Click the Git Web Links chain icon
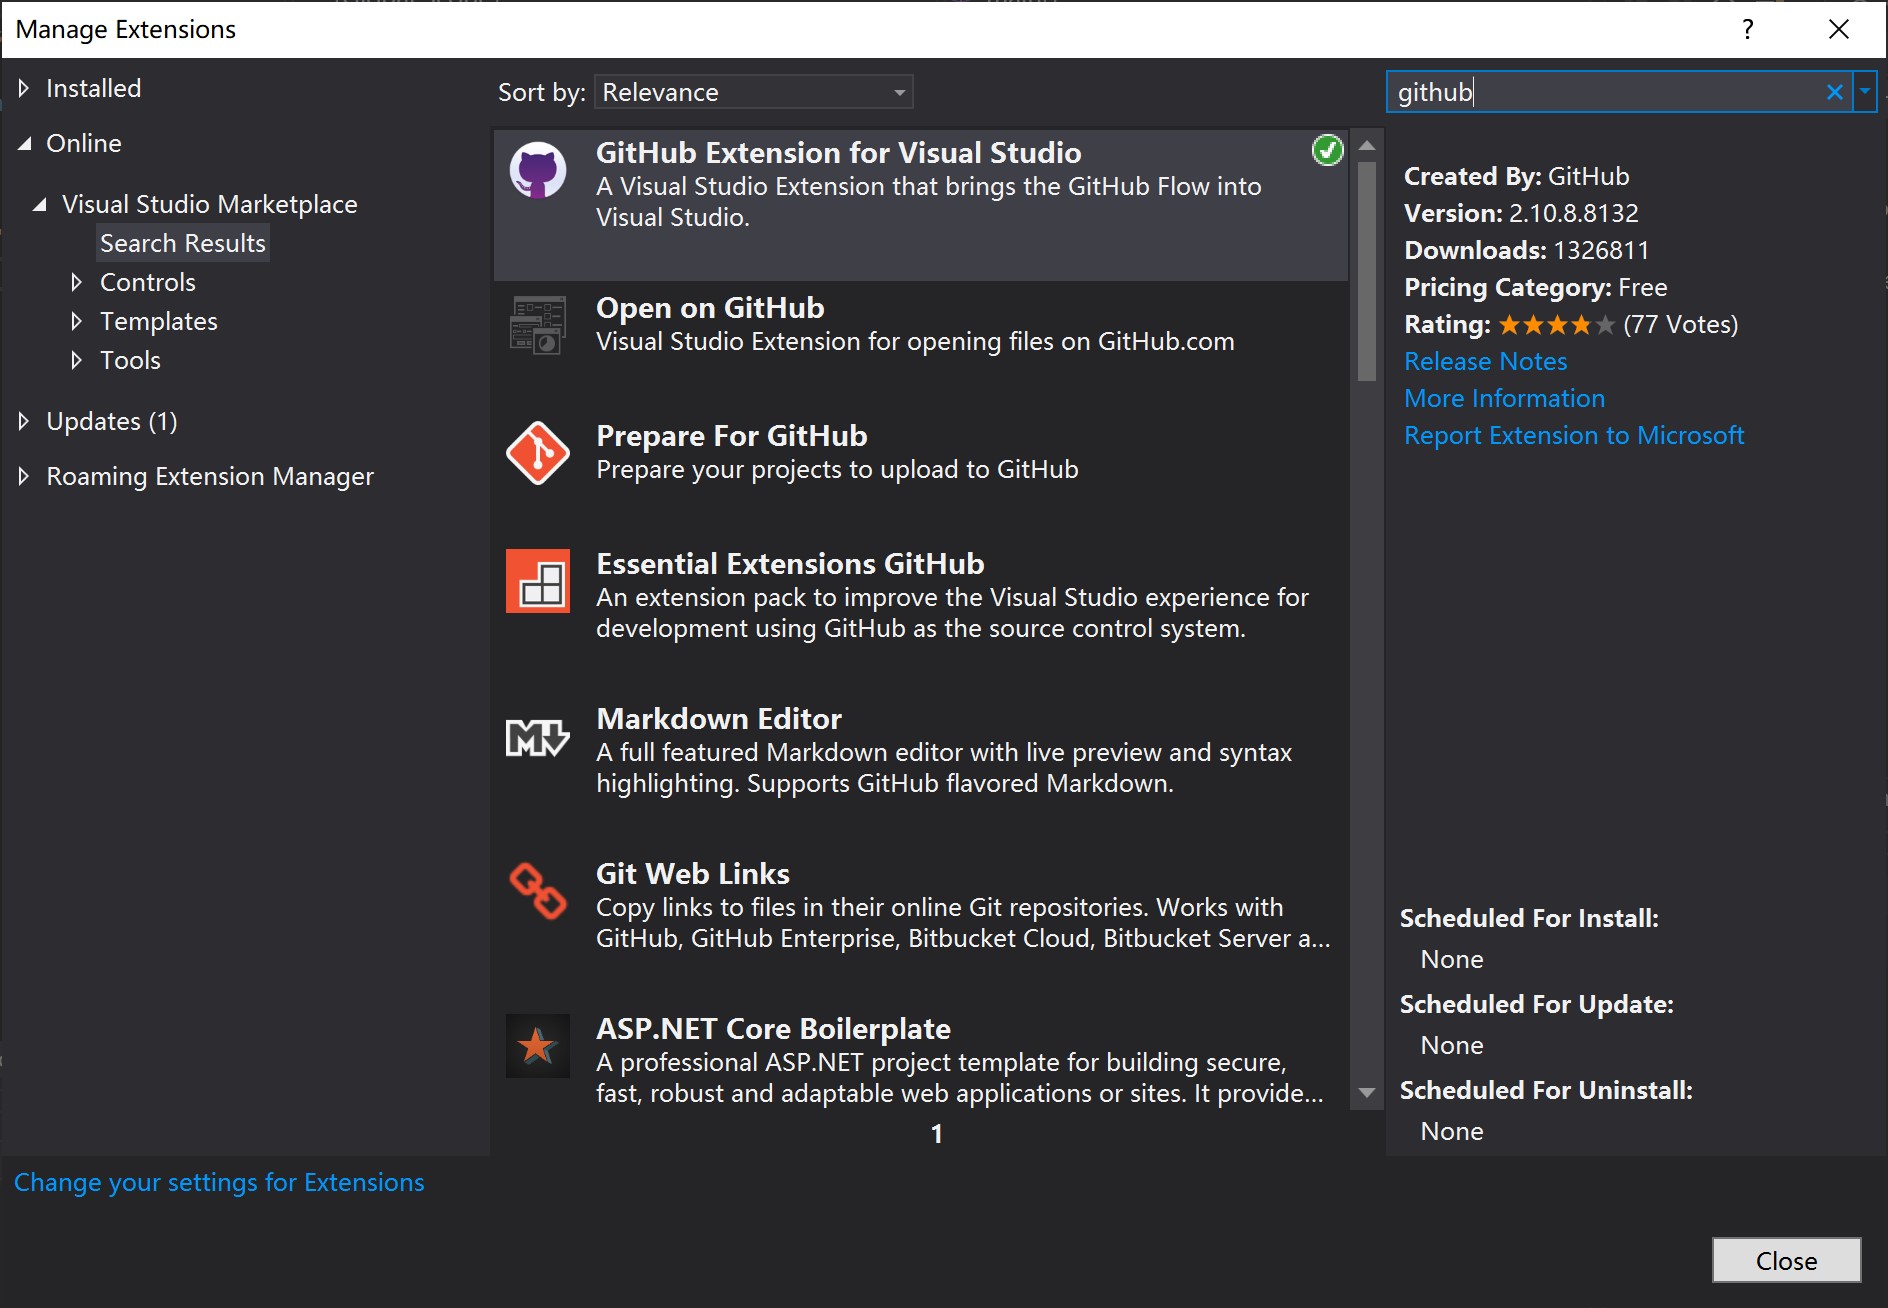 [x=538, y=891]
